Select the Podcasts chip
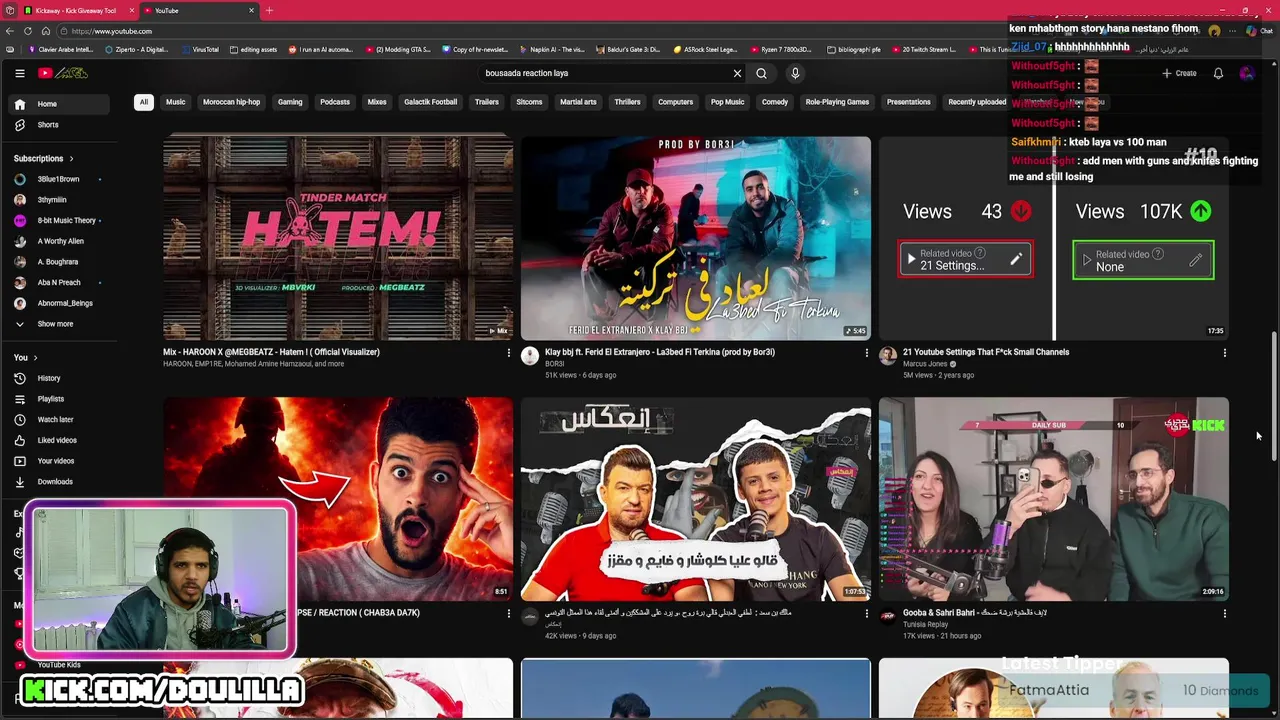Image resolution: width=1280 pixels, height=720 pixels. [335, 102]
